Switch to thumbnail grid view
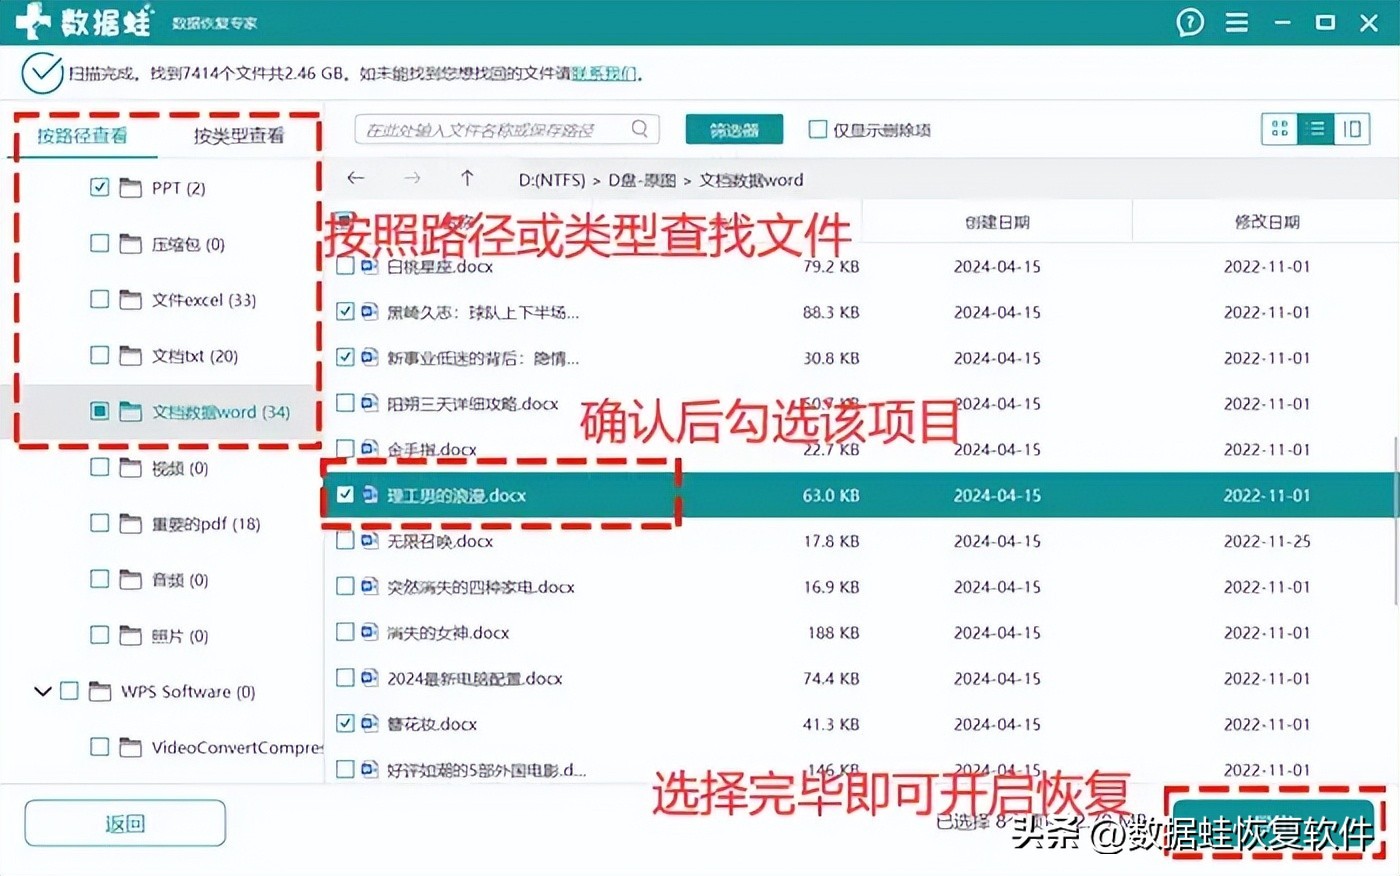The image size is (1400, 876). click(1280, 128)
